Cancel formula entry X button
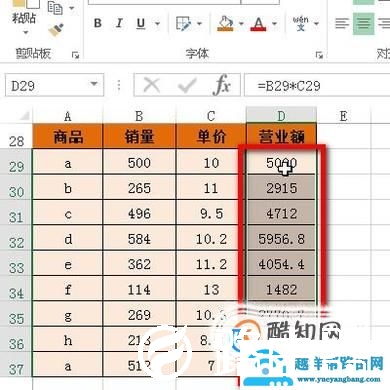Image resolution: width=390 pixels, height=390 pixels. point(152,85)
